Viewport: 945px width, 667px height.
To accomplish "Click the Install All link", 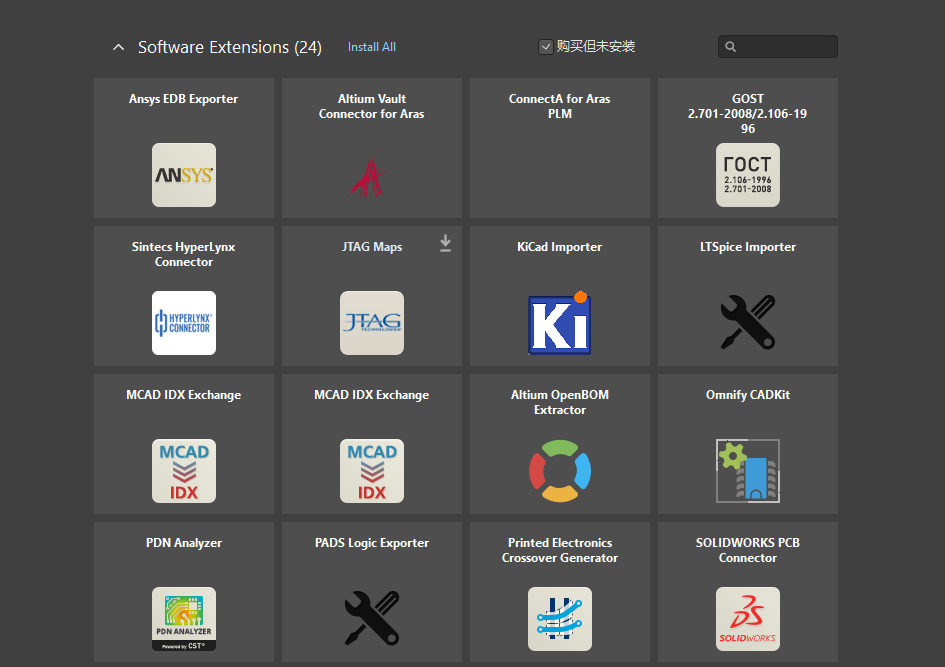I will pos(372,47).
